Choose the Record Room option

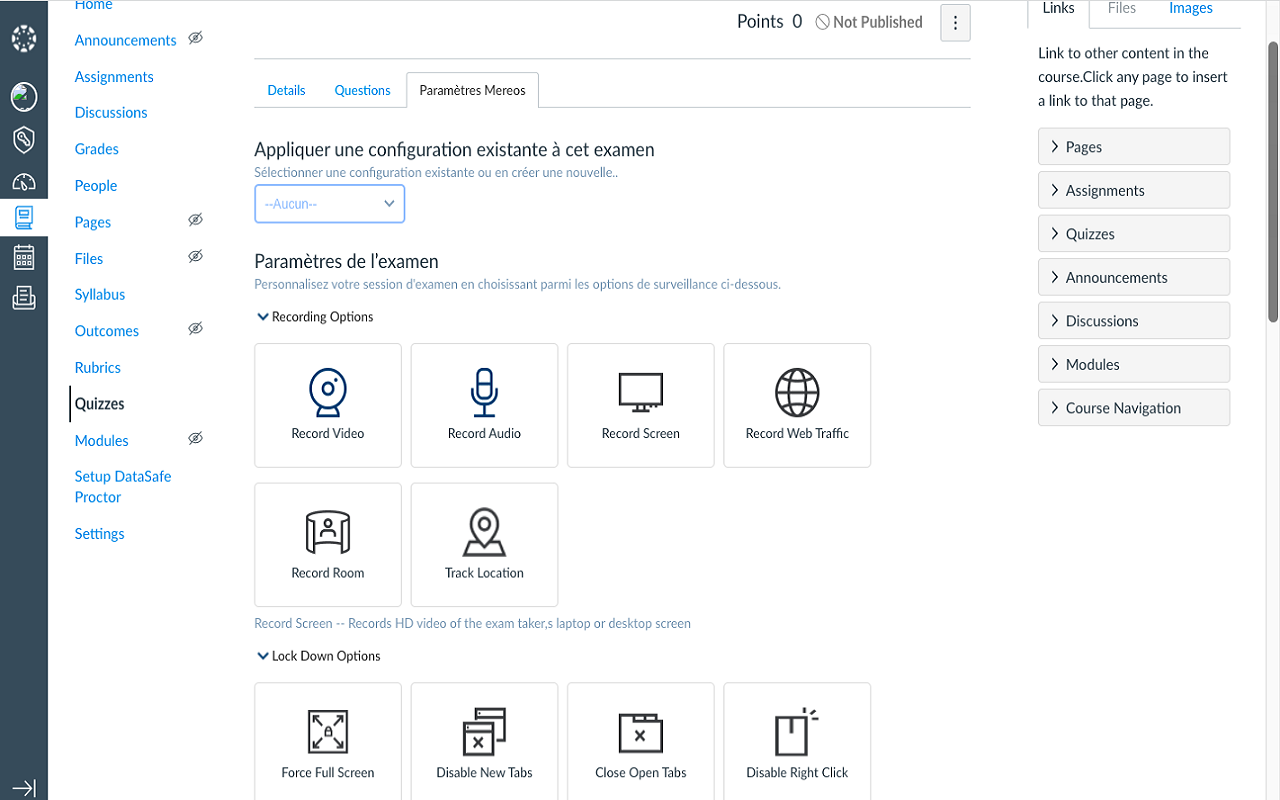pos(328,545)
